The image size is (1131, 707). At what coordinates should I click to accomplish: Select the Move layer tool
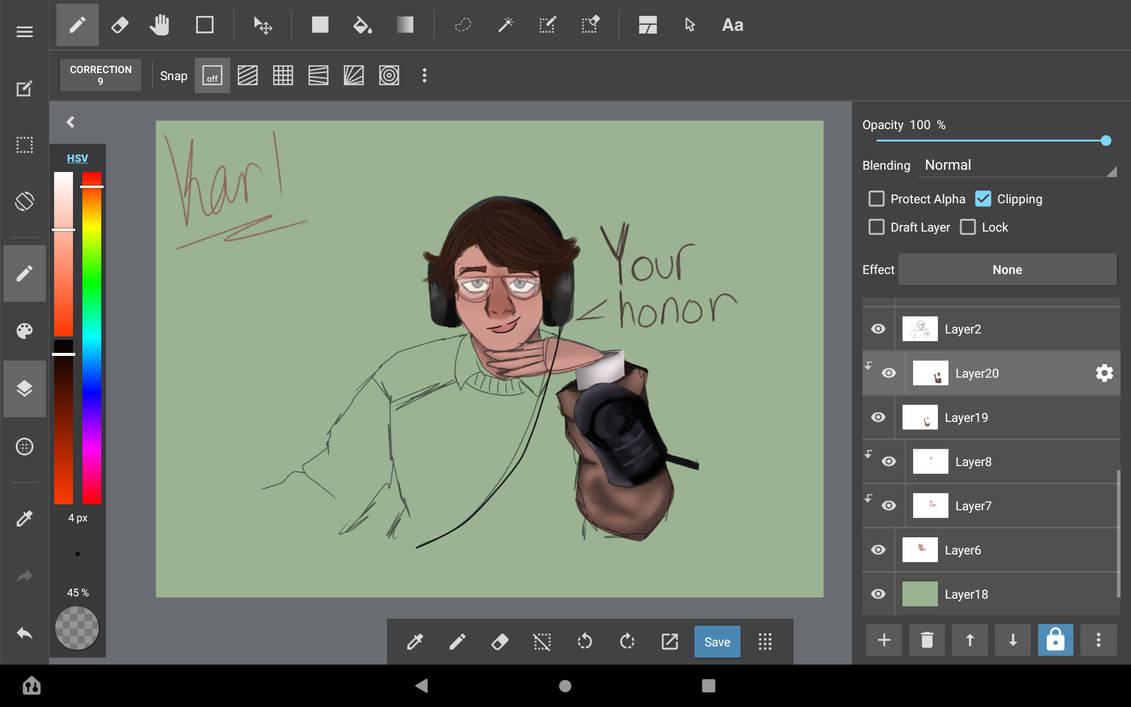tap(263, 25)
